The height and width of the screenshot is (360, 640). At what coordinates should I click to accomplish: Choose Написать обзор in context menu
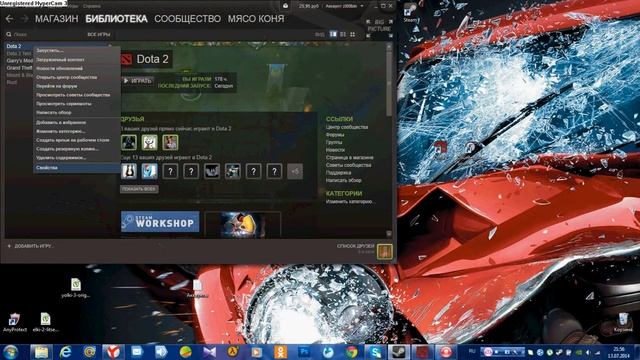pos(77,112)
